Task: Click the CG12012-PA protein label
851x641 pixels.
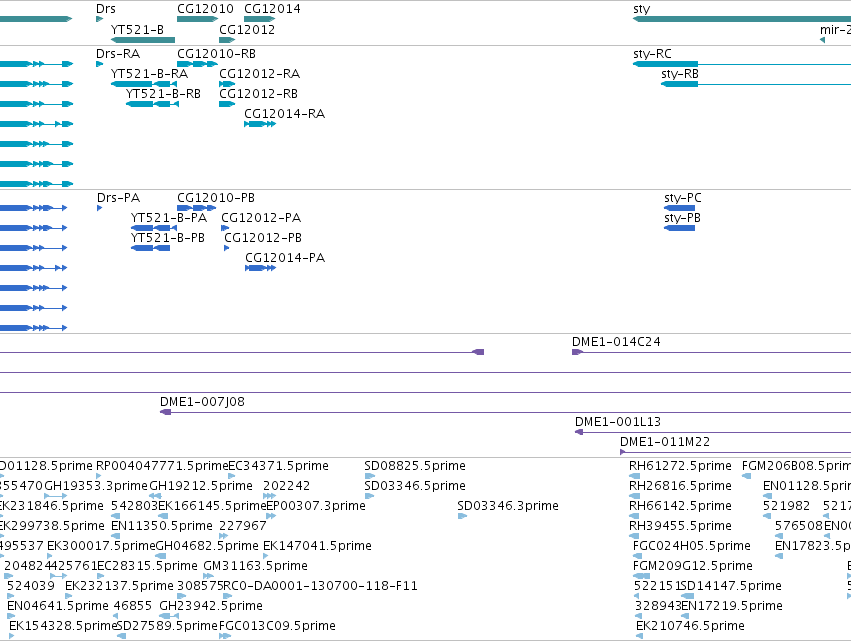Action: [261, 218]
